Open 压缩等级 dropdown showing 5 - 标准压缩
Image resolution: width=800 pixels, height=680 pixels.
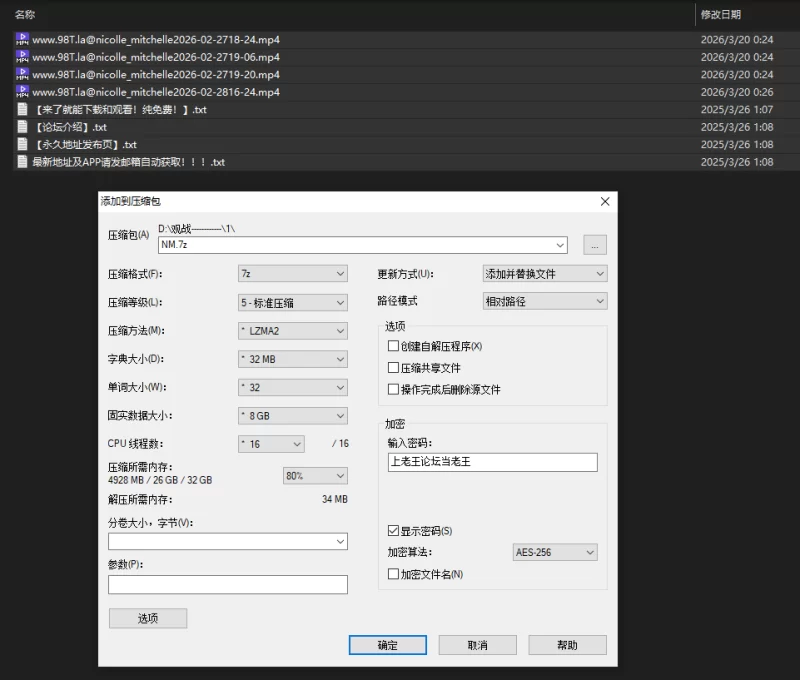tap(293, 303)
